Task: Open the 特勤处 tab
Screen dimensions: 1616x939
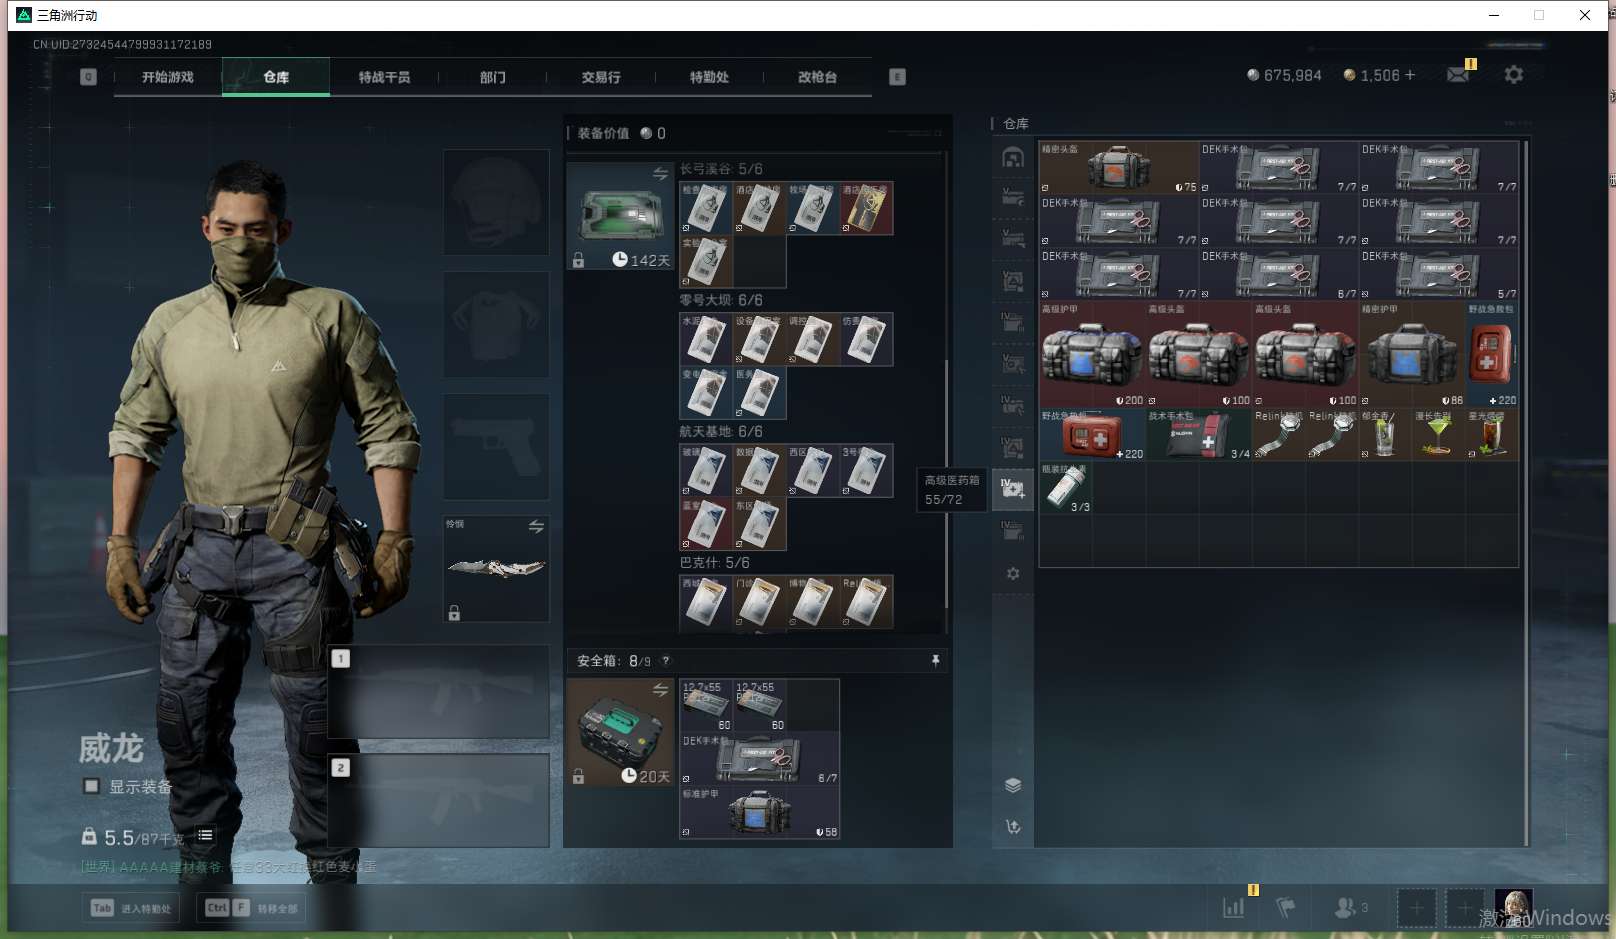Action: click(709, 77)
